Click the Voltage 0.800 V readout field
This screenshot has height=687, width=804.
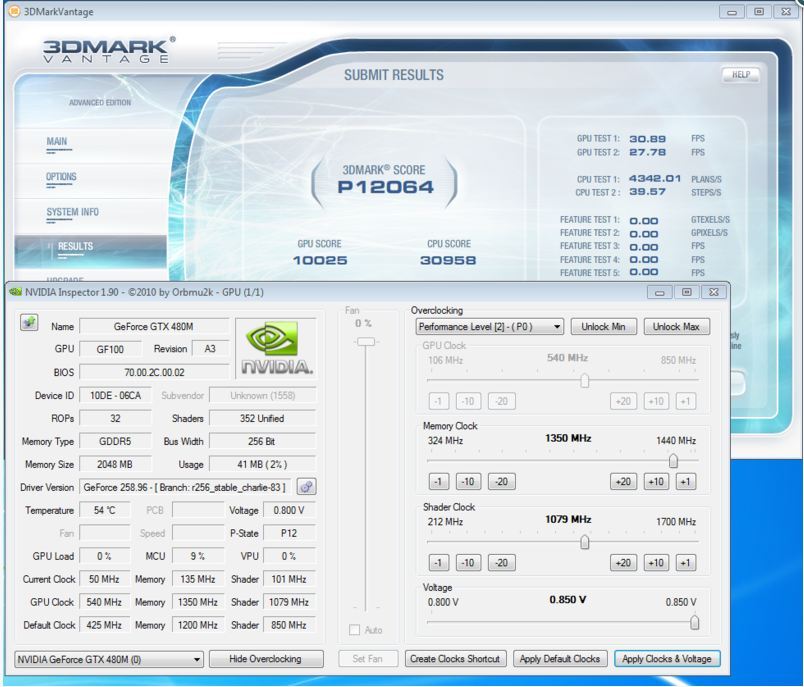289,510
